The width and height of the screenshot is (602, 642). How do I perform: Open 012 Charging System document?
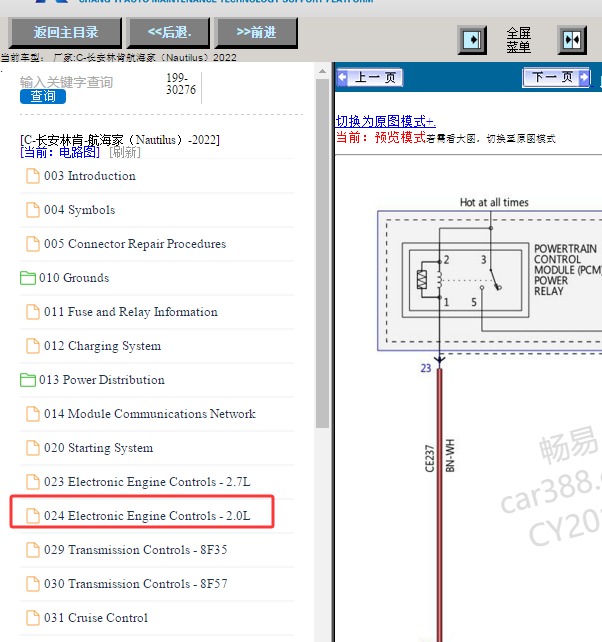tap(102, 346)
